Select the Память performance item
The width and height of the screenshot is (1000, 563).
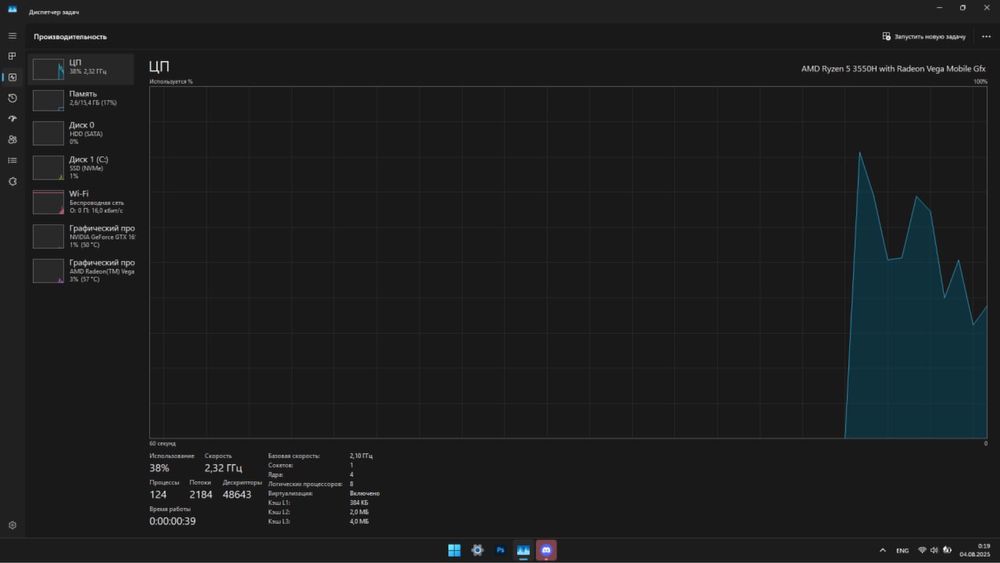click(81, 100)
